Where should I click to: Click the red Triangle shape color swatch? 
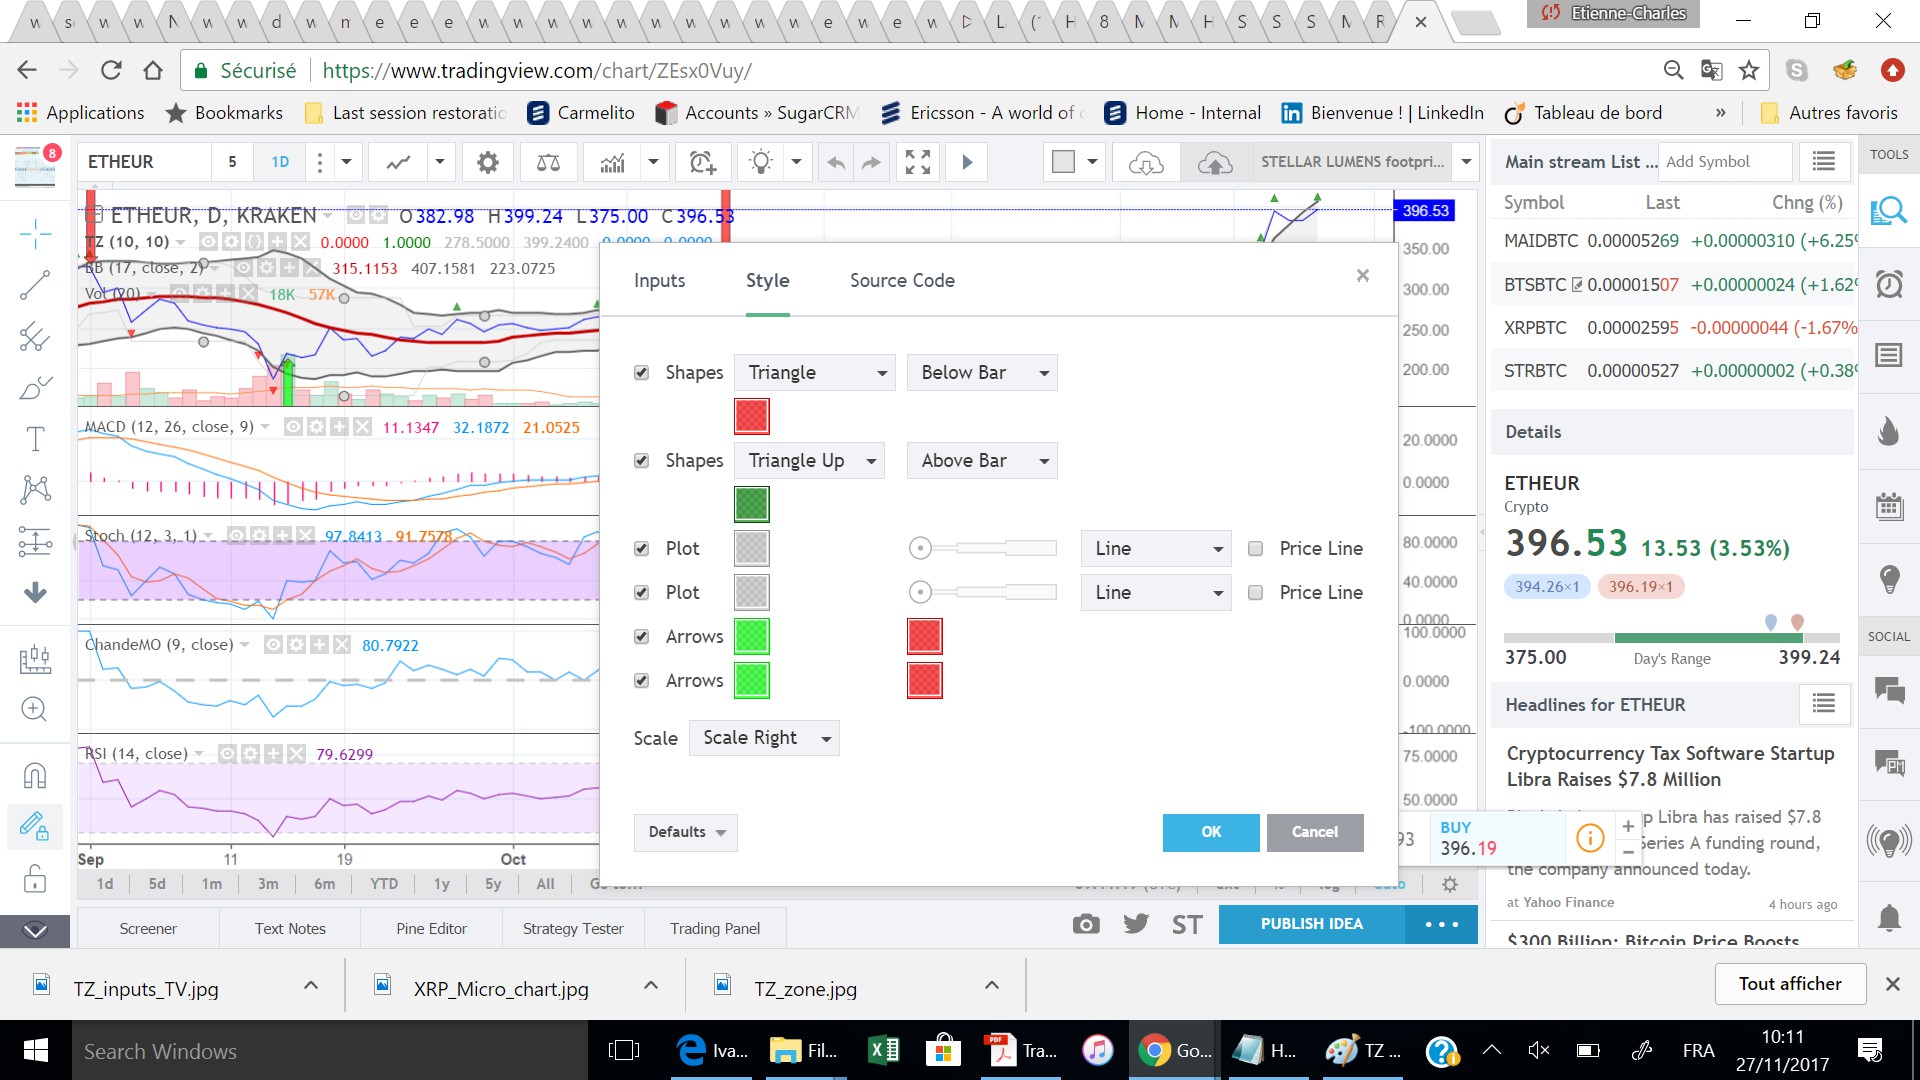(x=752, y=416)
